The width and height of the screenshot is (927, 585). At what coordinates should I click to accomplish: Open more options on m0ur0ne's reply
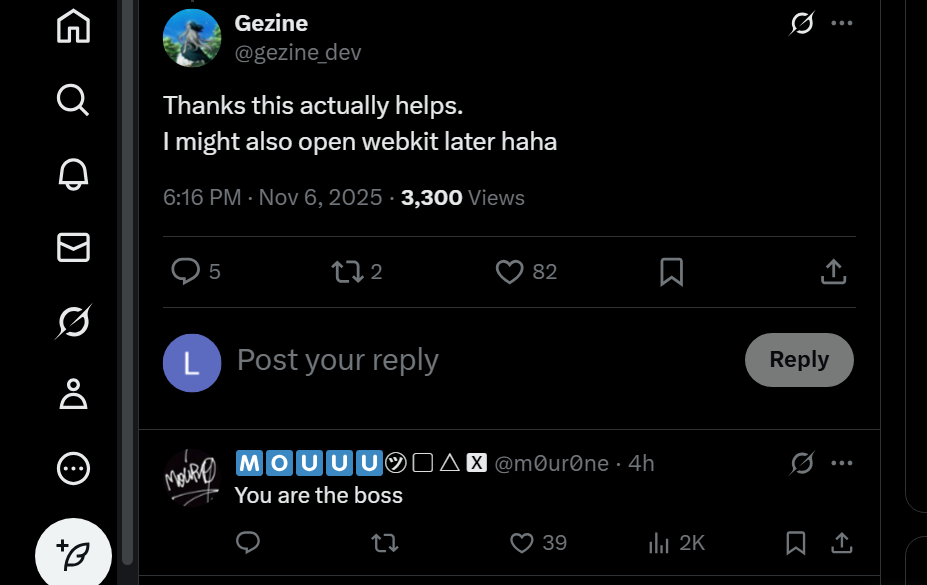pyautogui.click(x=842, y=463)
